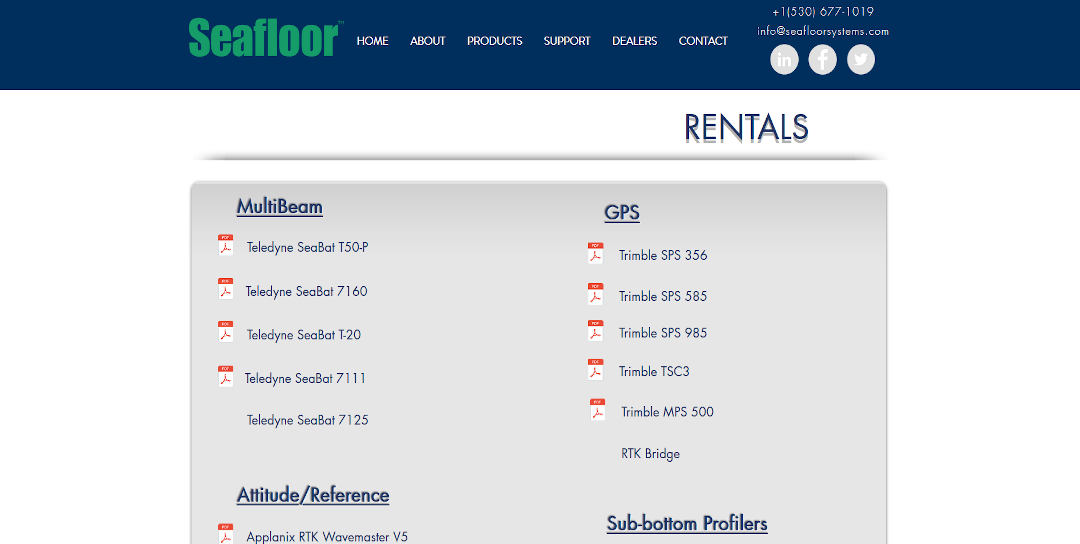Open the Teledyne SeaBat 7125 link
Screen dimensions: 1080x544
(x=308, y=420)
